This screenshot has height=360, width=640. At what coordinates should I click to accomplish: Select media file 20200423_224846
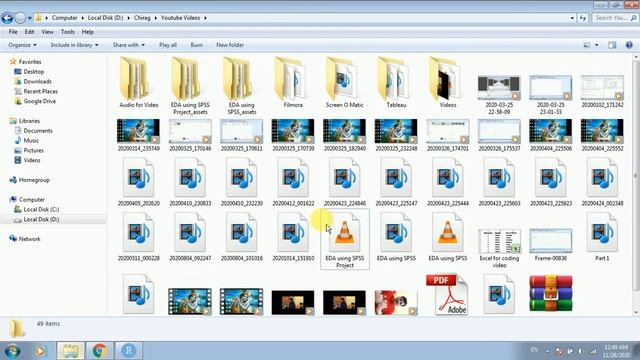(x=344, y=182)
